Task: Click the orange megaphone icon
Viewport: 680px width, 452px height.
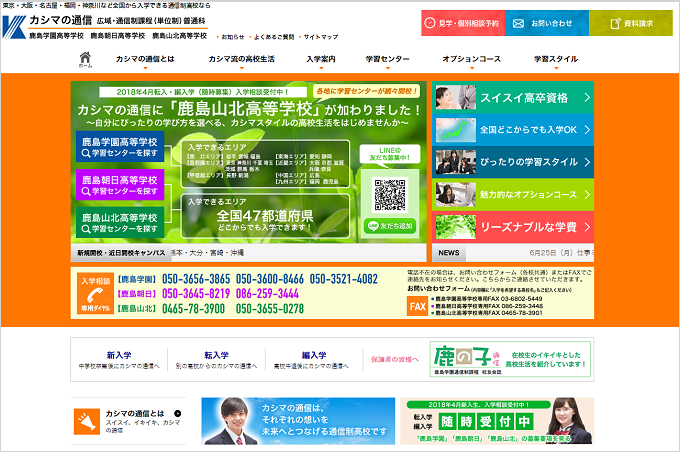Action: point(87,421)
